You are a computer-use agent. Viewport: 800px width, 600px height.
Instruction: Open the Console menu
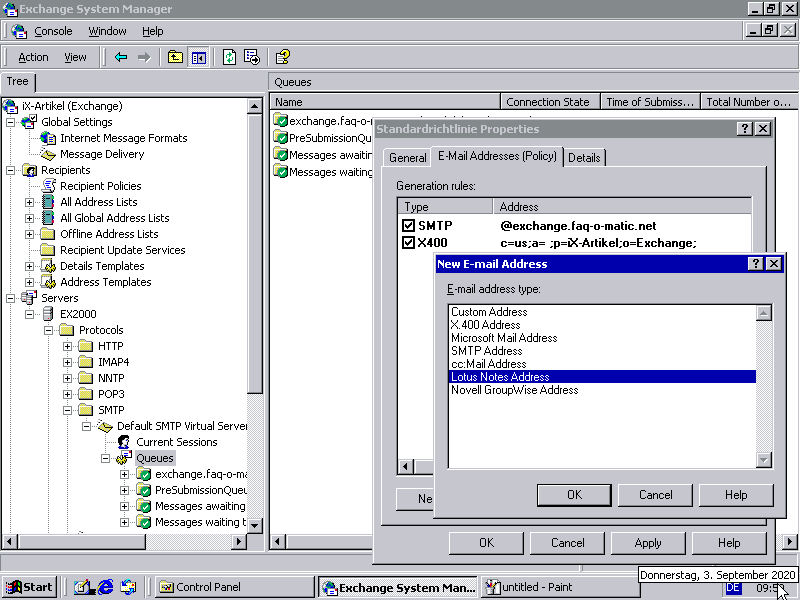click(x=53, y=31)
